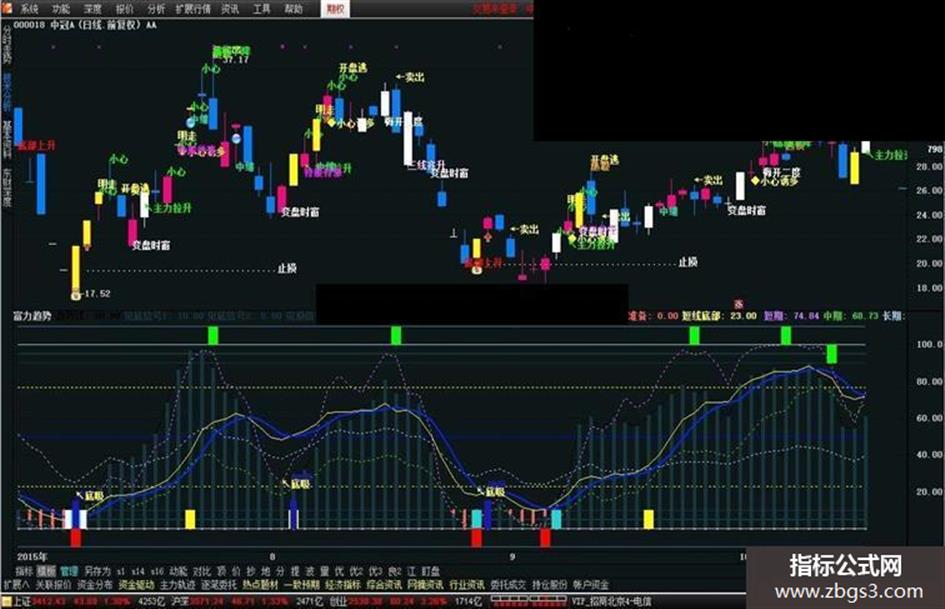The width and height of the screenshot is (945, 609).
Task: Click the yellow icon beside 上证 in the status bar
Action: [x=6, y=601]
